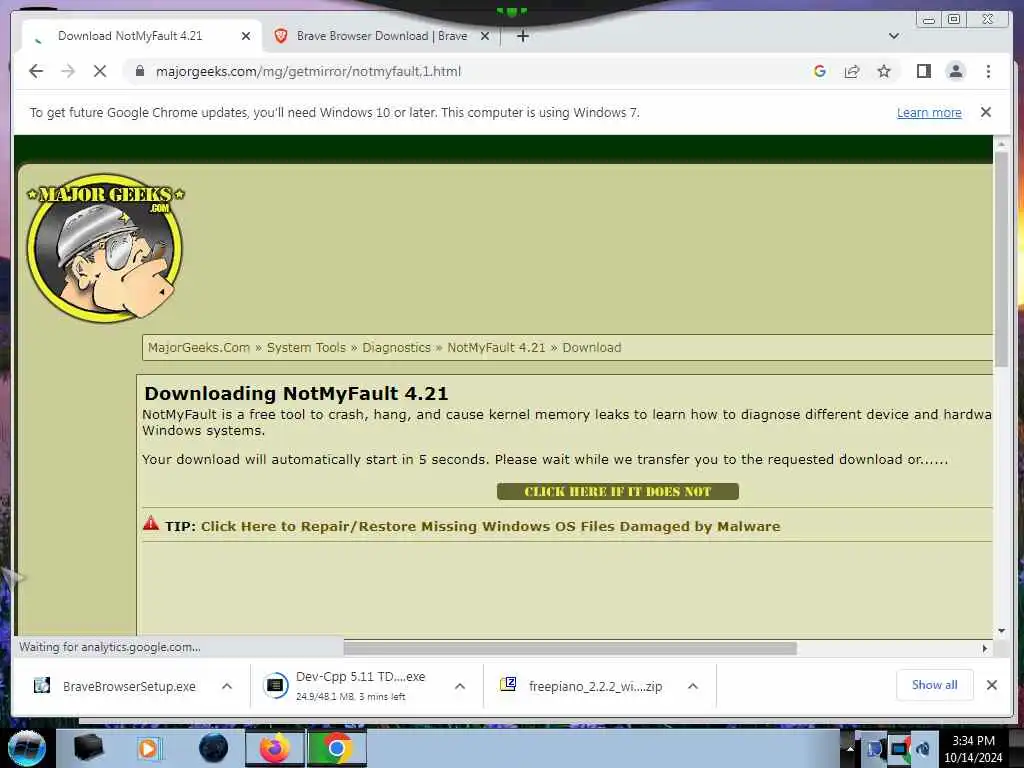Click the red warning TIP icon
The height and width of the screenshot is (768, 1024).
click(x=151, y=523)
